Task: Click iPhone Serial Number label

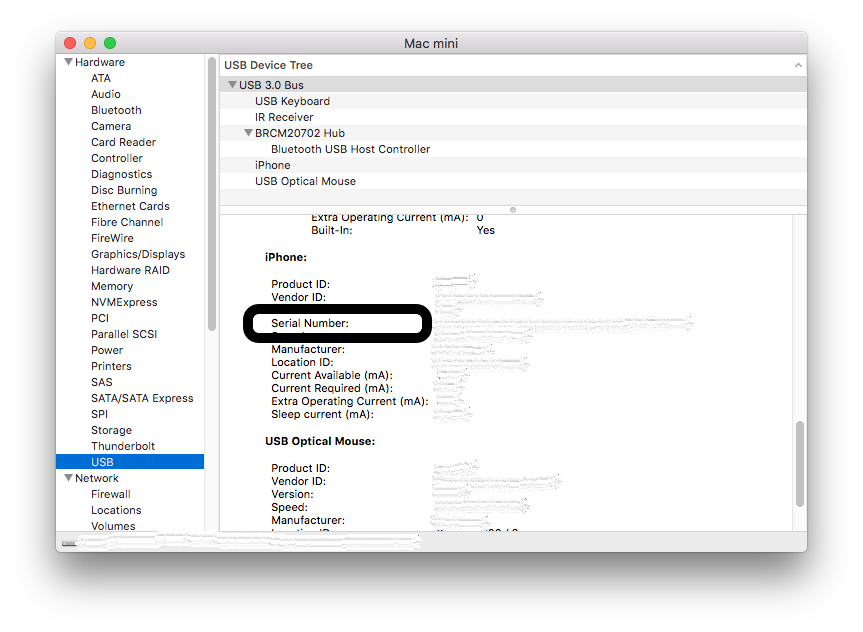Action: [310, 323]
